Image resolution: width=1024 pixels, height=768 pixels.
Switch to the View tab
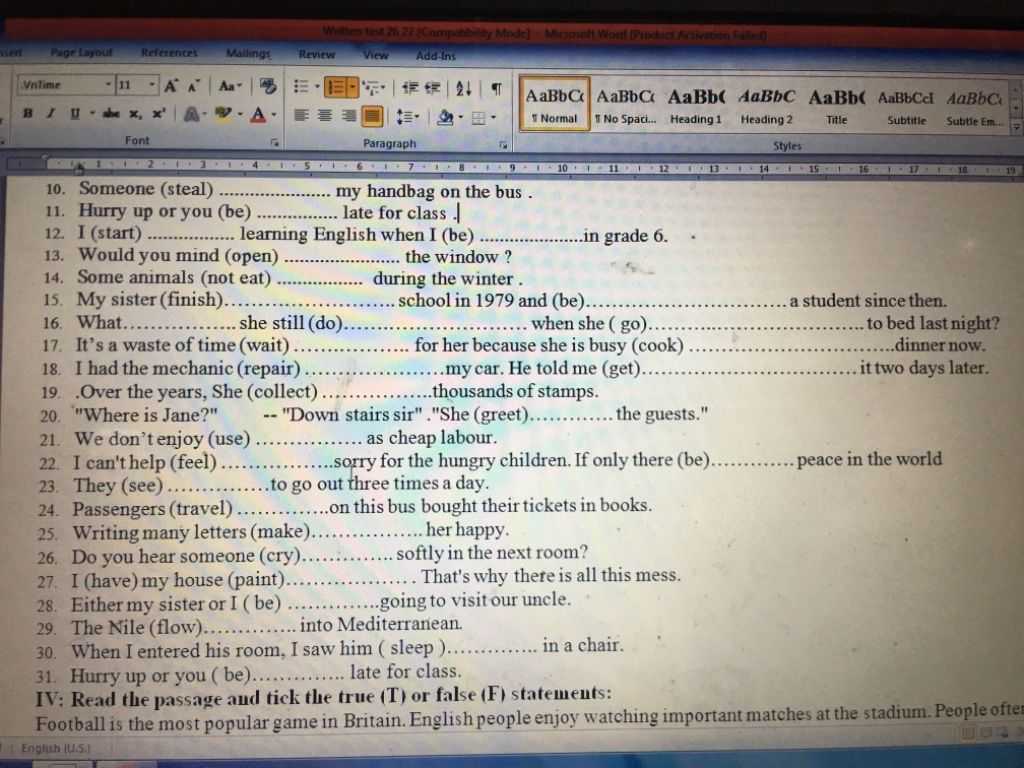(x=376, y=56)
